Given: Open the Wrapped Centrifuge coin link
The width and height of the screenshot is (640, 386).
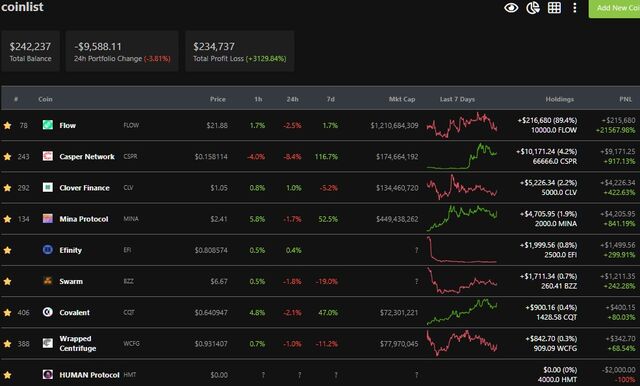Looking at the screenshot, I should click(78, 344).
